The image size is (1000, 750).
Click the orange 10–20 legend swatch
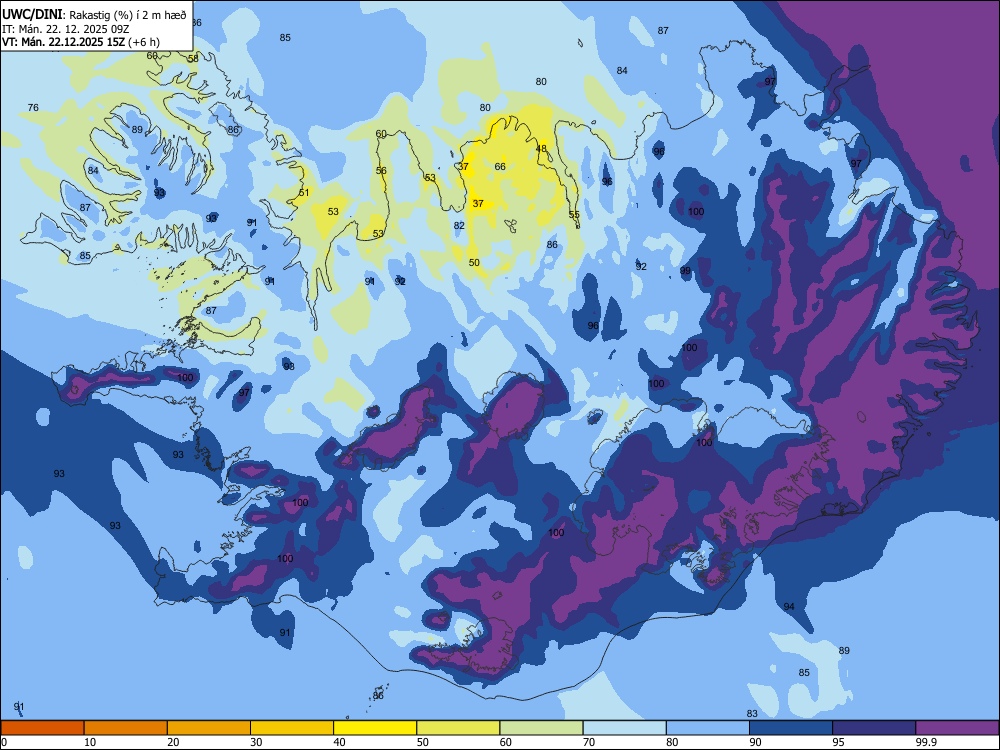(x=126, y=728)
